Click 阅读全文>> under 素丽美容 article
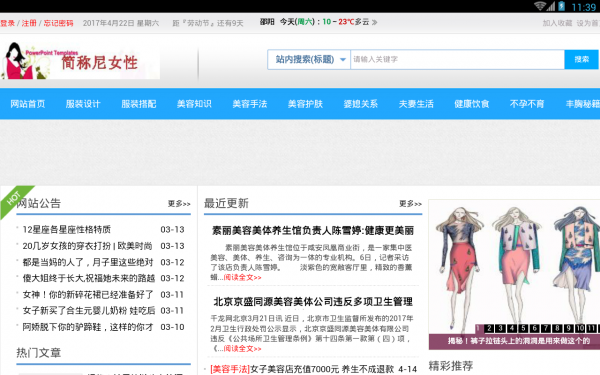Screen dimensions: 600x375 (242, 277)
